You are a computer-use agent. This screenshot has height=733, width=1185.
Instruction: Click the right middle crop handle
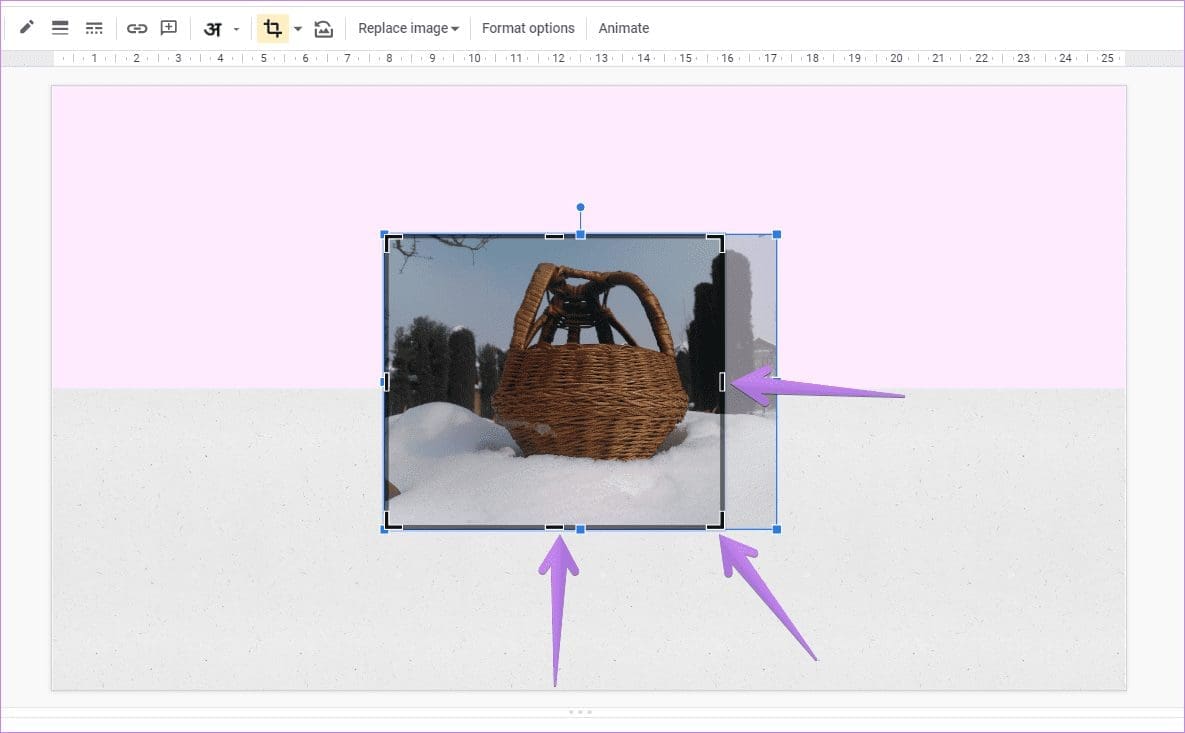pos(722,382)
